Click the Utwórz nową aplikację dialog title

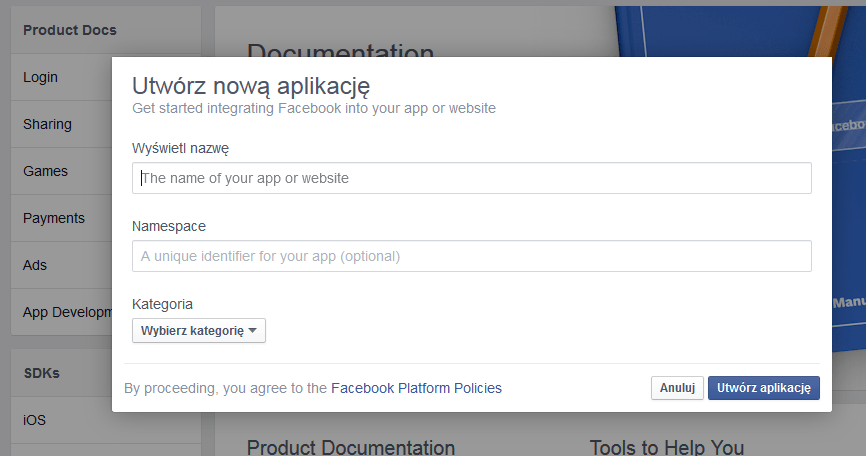coord(251,86)
